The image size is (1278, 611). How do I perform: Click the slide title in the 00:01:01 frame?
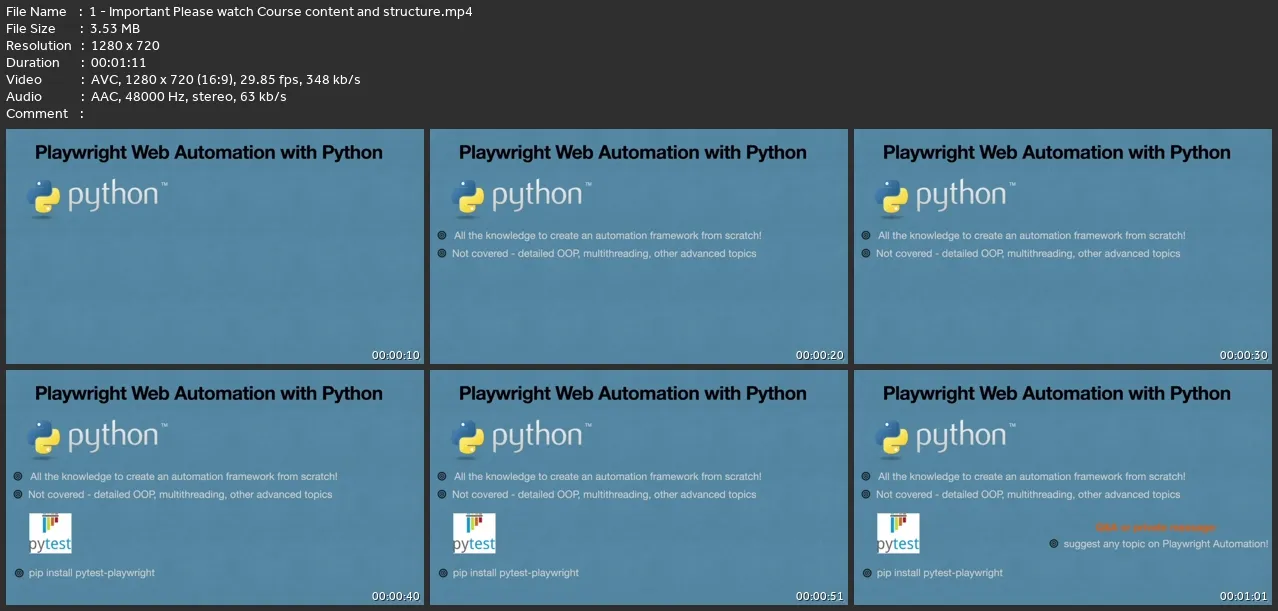(x=1057, y=394)
